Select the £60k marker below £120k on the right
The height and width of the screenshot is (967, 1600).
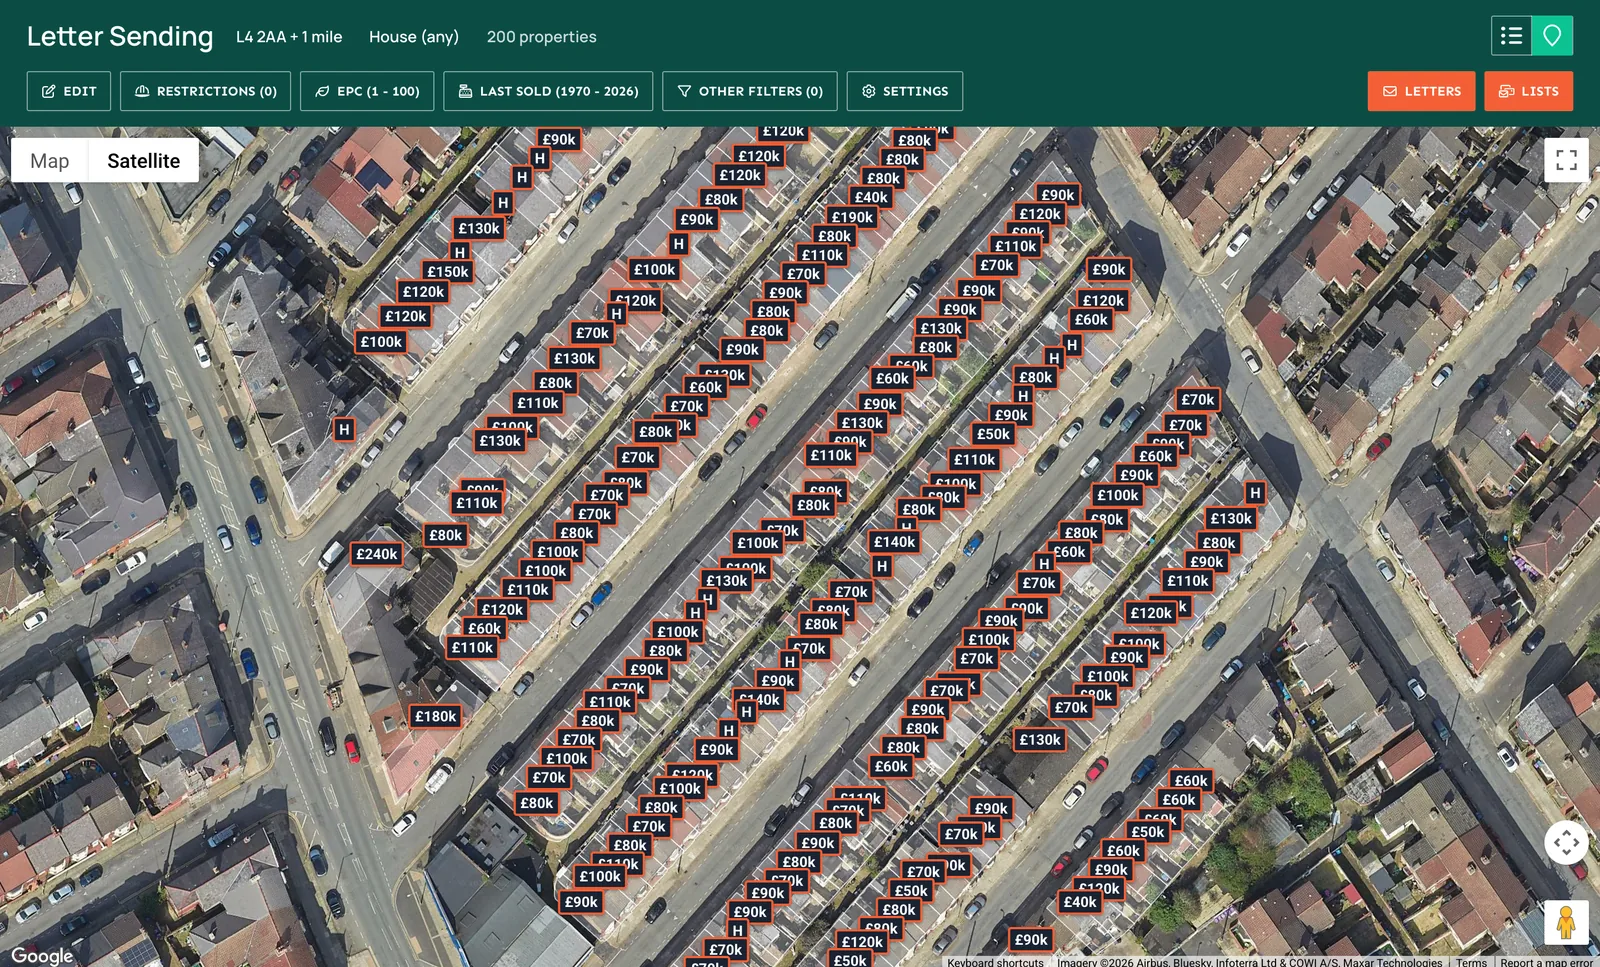[x=1091, y=320]
